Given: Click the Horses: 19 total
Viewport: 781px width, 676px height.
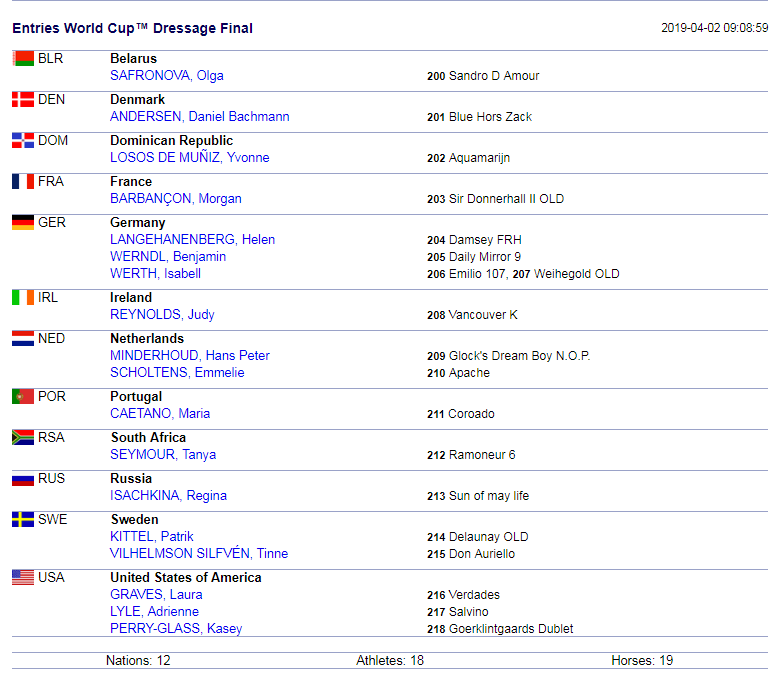Looking at the screenshot, I should [643, 661].
